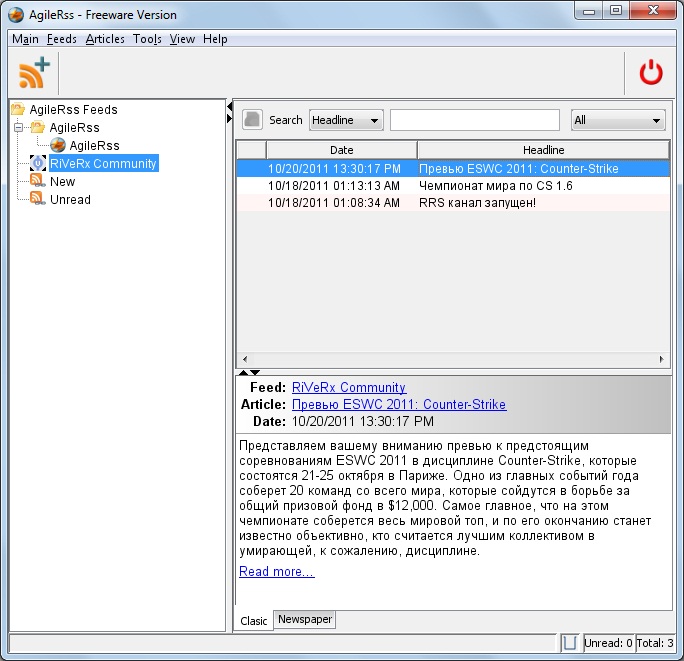Open the Help menu
Viewport: 684px width, 661px height.
(x=215, y=39)
